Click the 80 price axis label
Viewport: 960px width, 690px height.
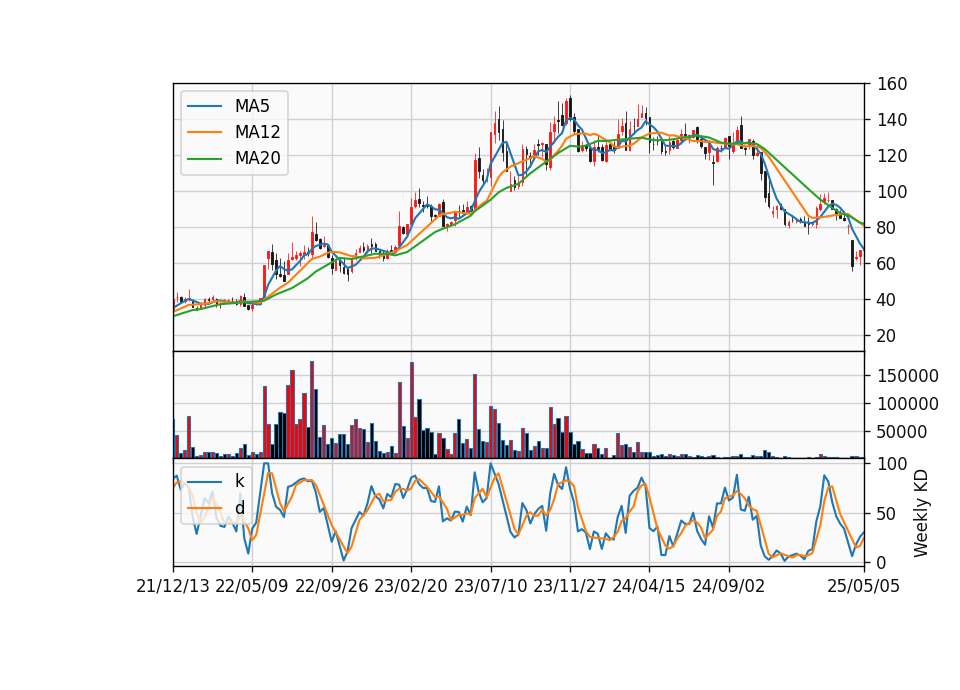click(x=887, y=228)
